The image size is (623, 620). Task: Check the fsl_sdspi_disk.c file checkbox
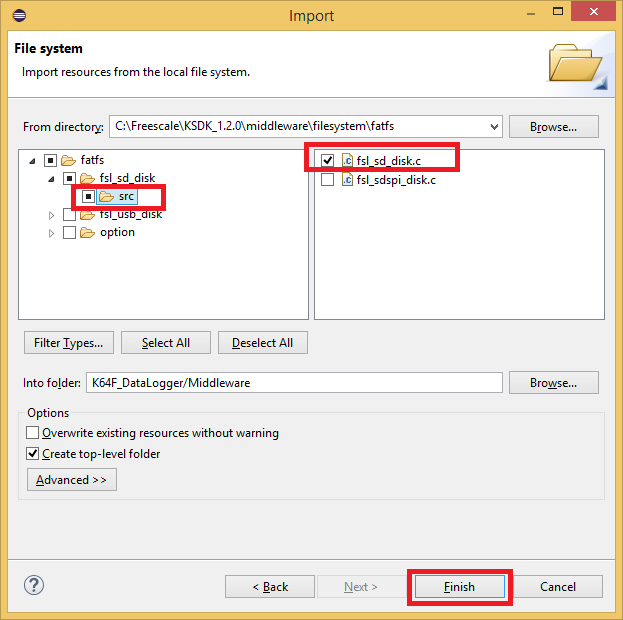pos(328,180)
